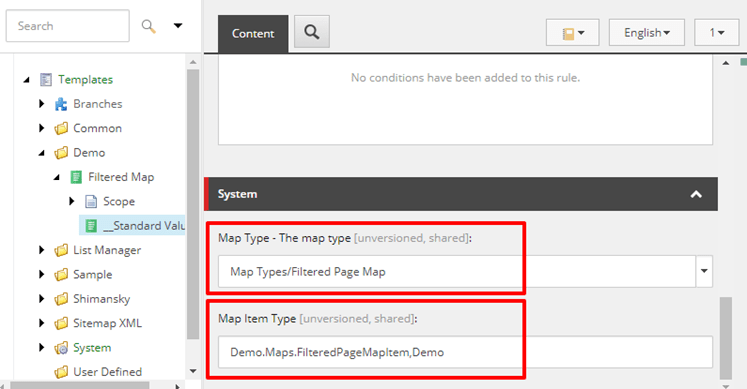Click the no conditions rule box
Viewport: 747px width, 389px height.
[x=465, y=100]
